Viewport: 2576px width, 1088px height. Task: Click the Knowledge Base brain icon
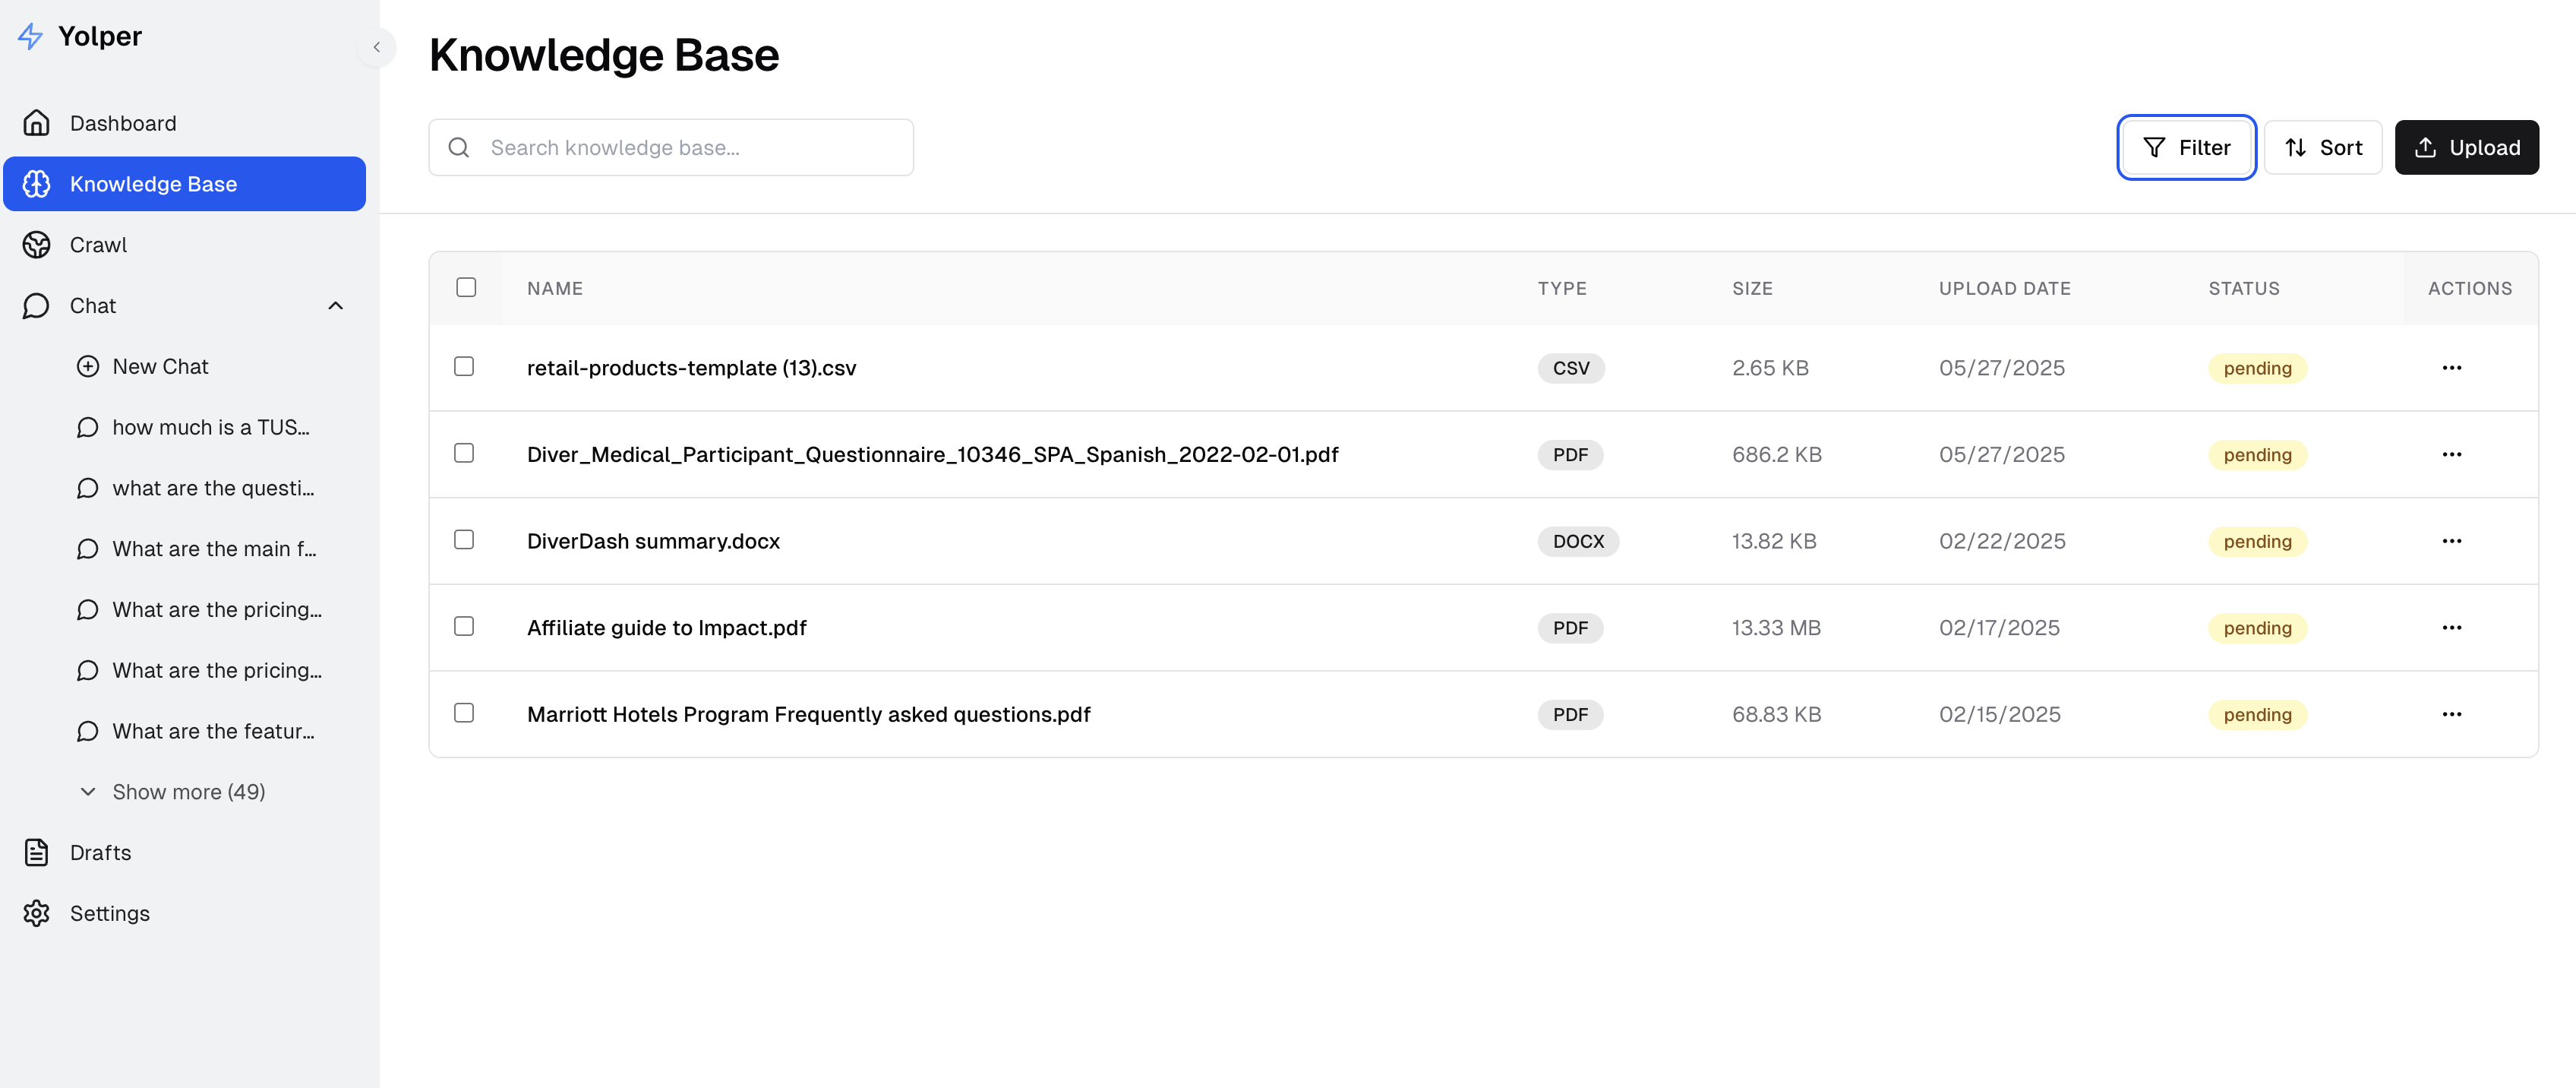pyautogui.click(x=37, y=184)
